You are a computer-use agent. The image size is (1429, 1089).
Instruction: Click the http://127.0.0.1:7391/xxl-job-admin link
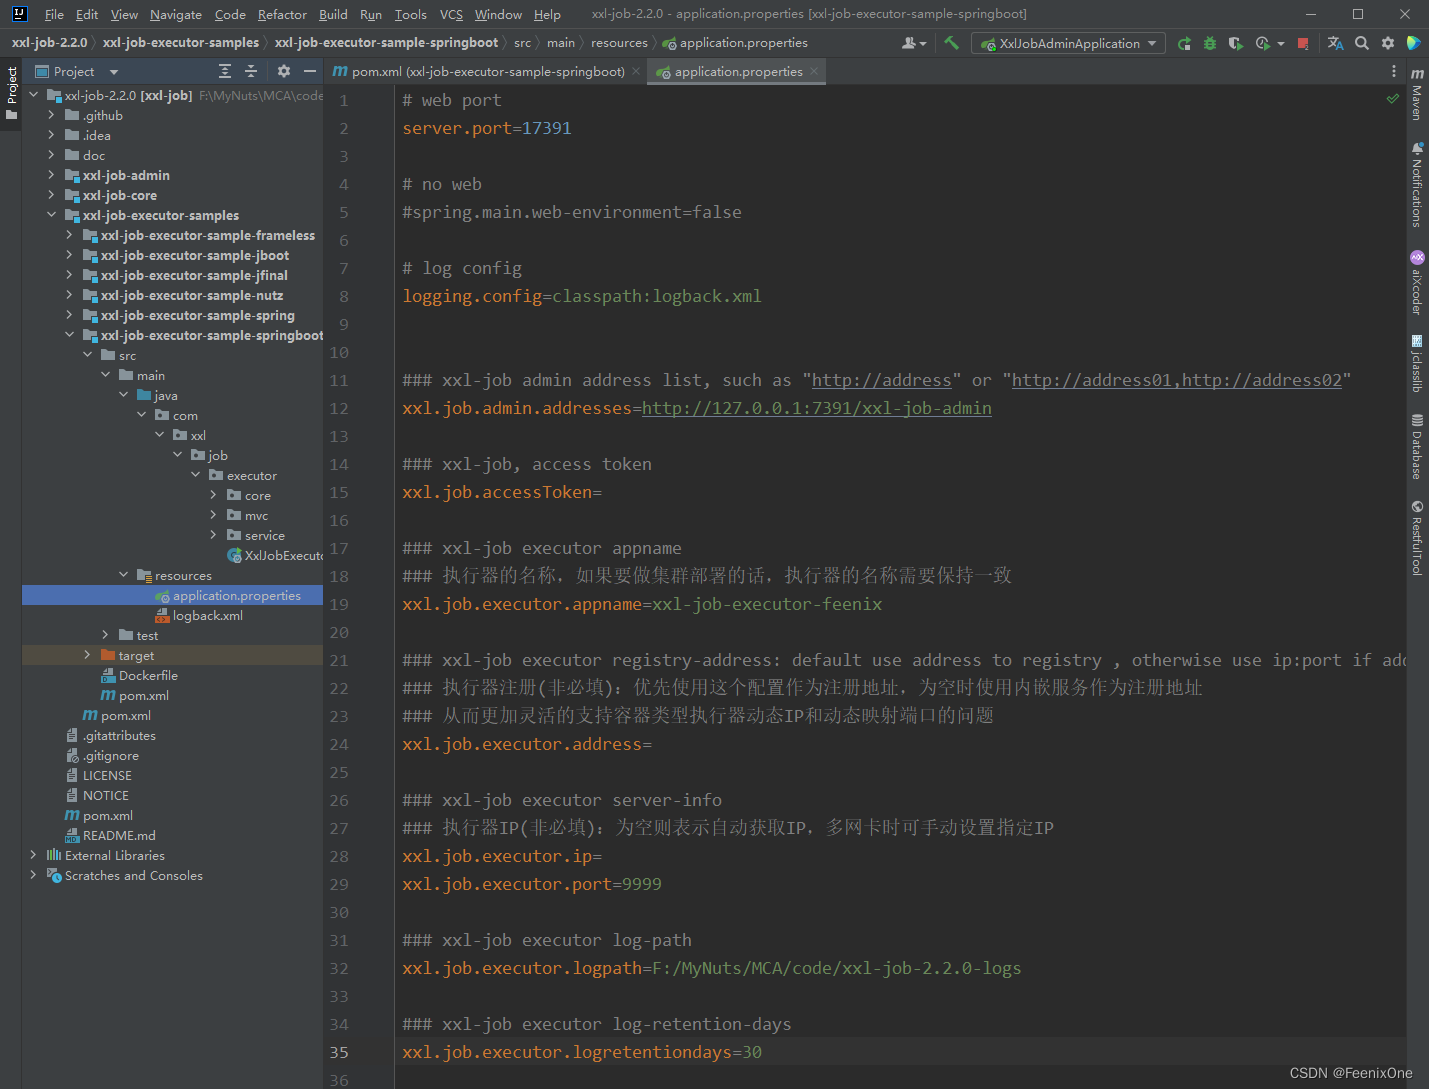tap(817, 408)
